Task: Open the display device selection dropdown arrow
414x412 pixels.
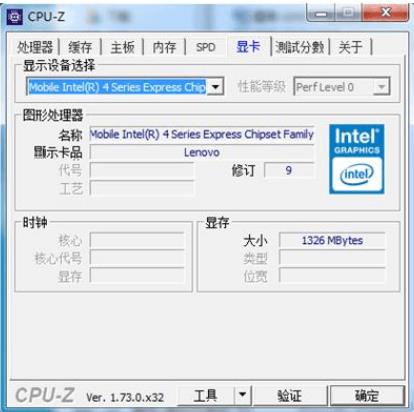Action: pos(216,87)
